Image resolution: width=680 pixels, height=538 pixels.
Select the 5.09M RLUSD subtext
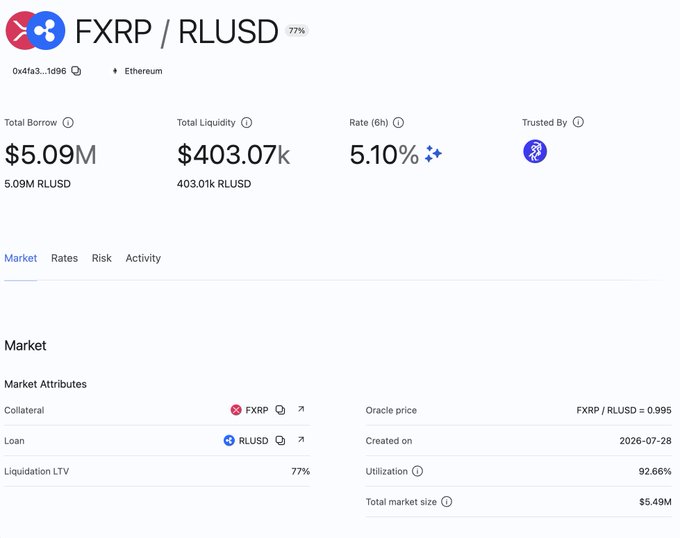point(37,184)
